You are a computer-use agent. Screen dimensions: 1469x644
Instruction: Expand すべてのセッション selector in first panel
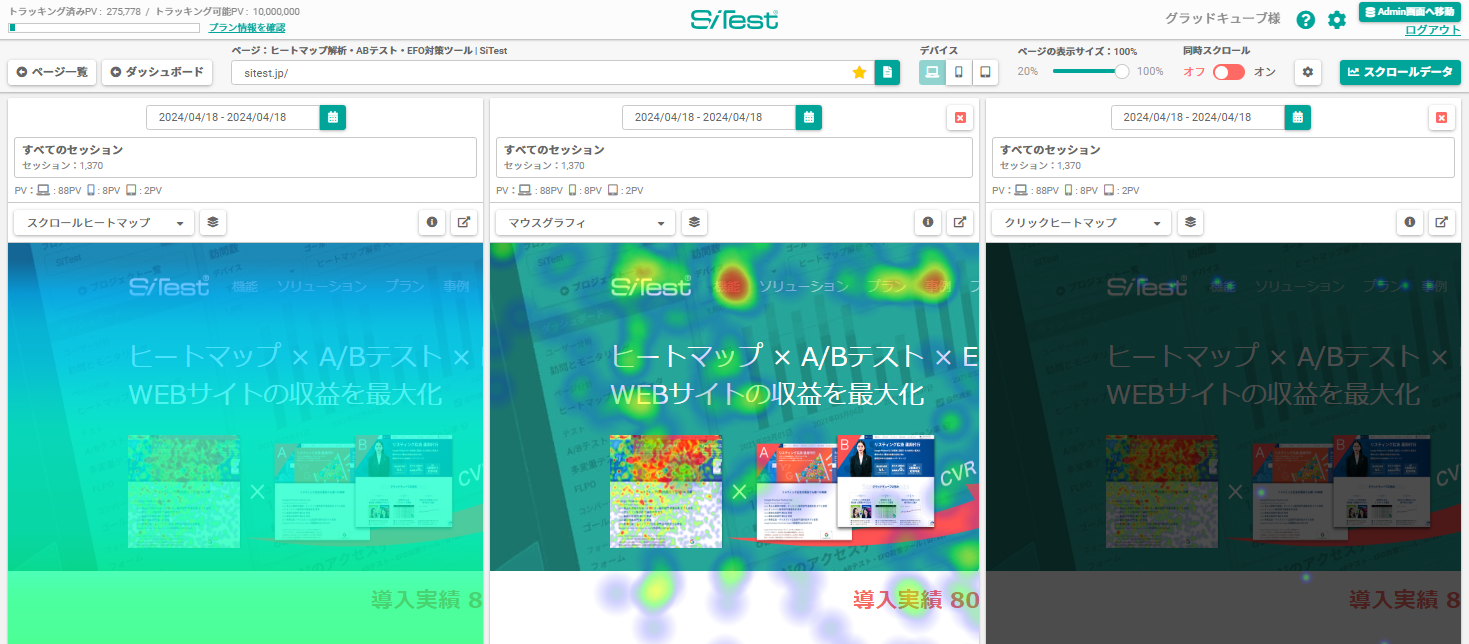[246, 158]
